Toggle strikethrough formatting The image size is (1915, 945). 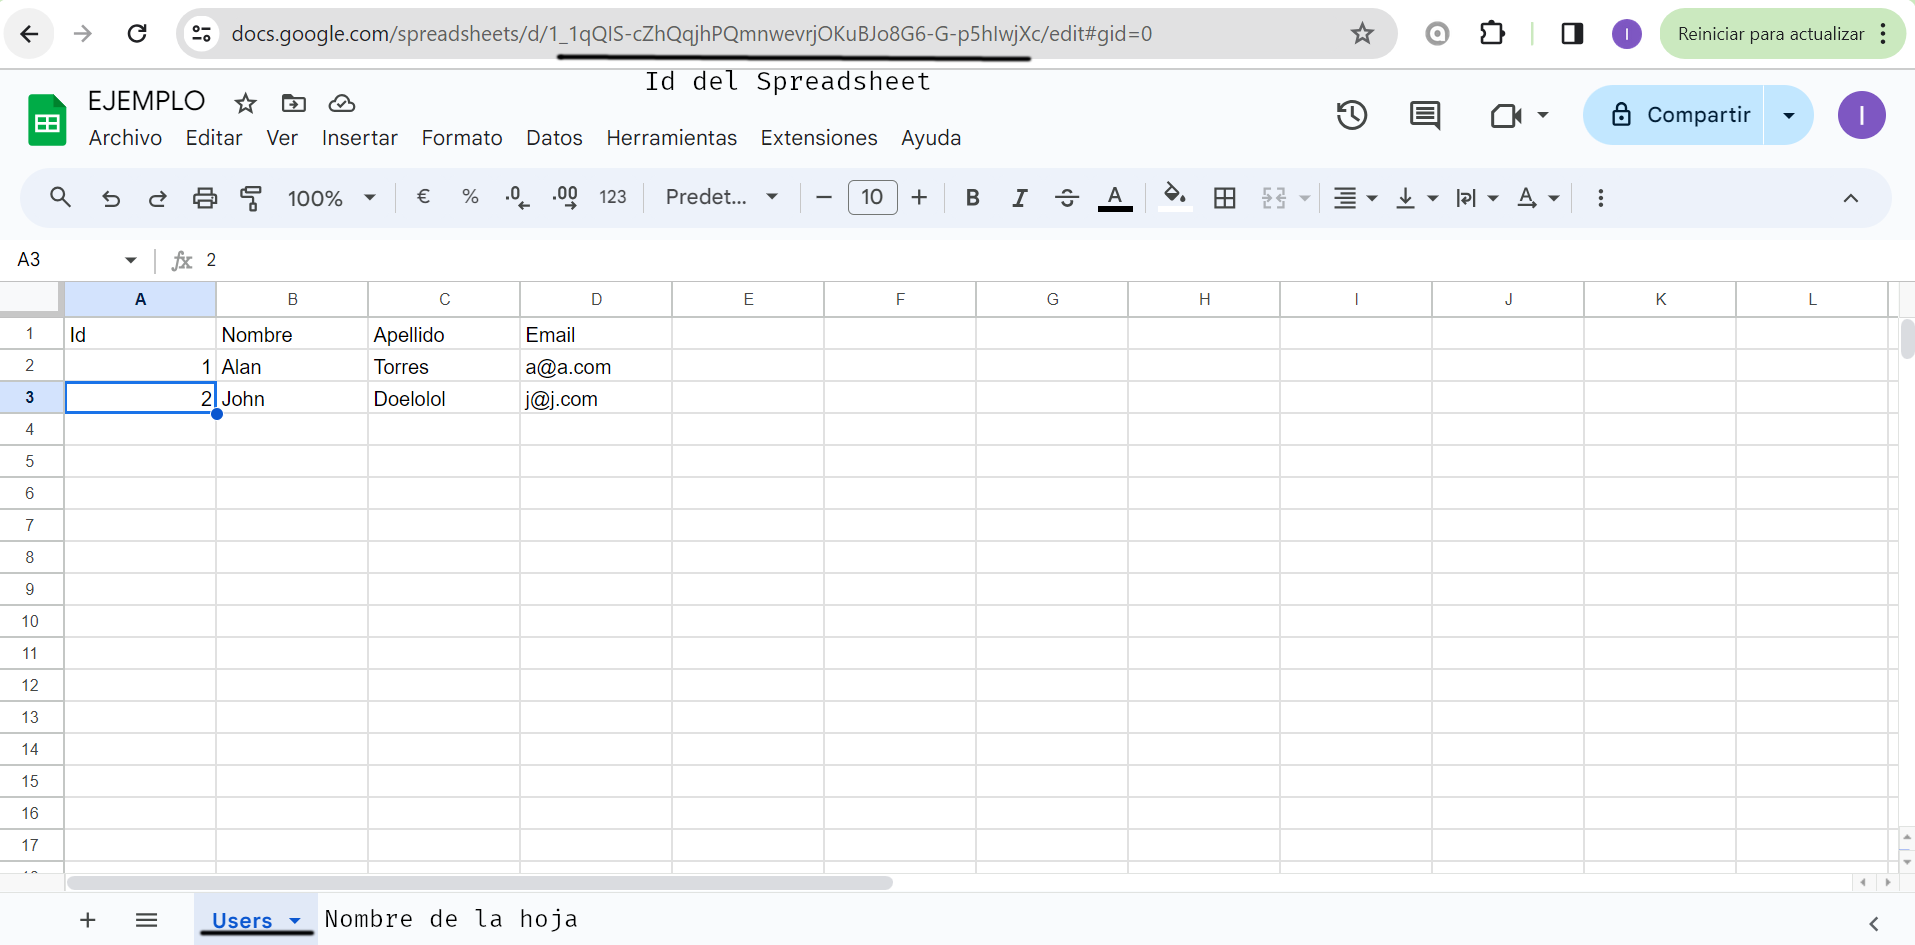(x=1067, y=198)
